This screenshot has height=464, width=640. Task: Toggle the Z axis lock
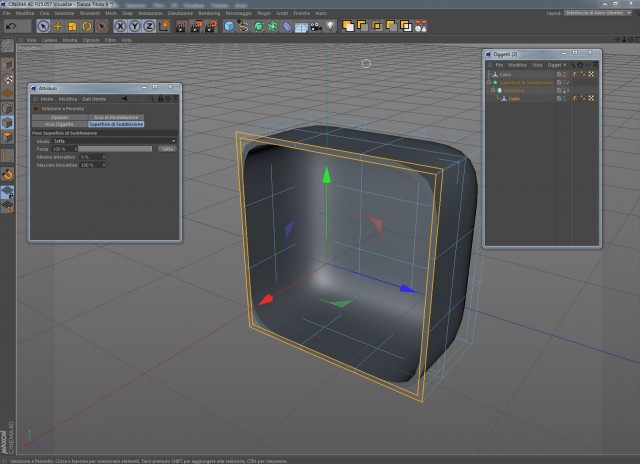(149, 27)
